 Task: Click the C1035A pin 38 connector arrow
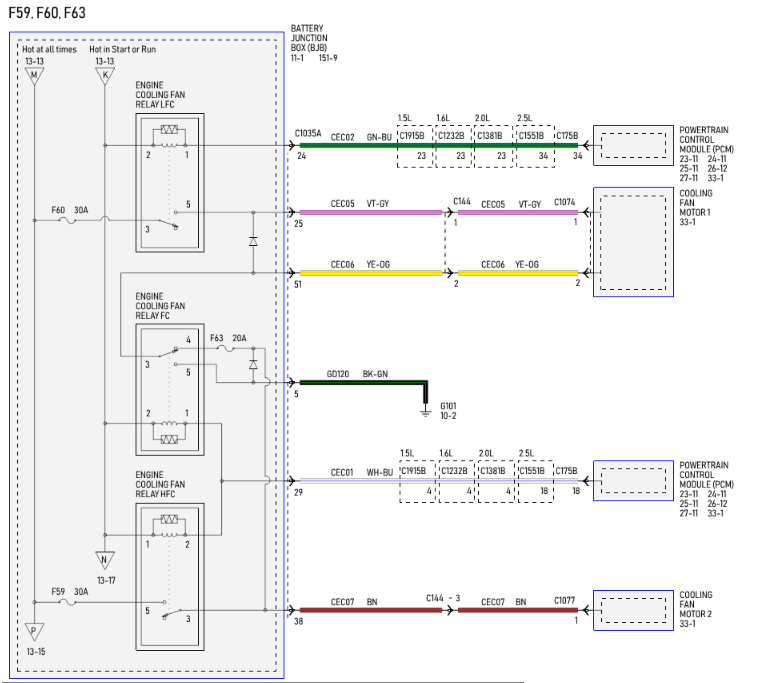(x=291, y=610)
